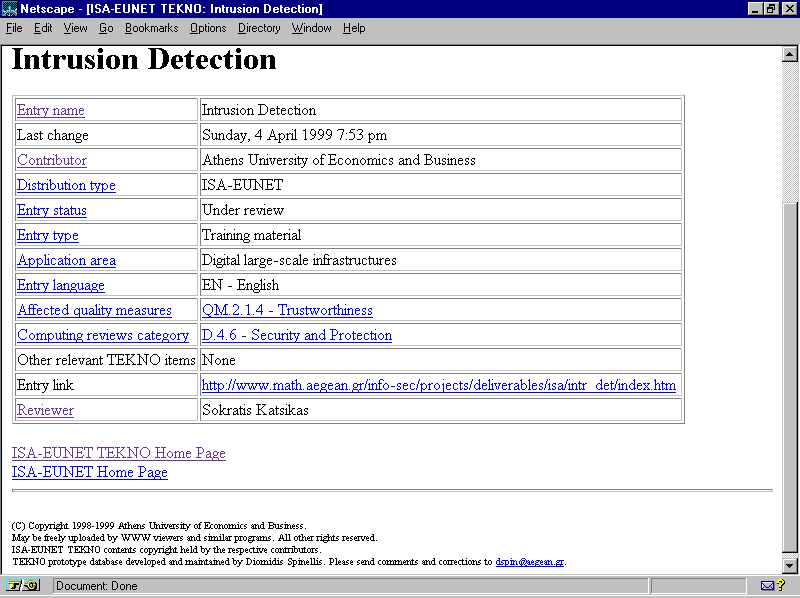Click the 'Sunday, 4 April 1999 7:53 pm' cell
Viewport: 800px width, 598px height.
coord(441,135)
